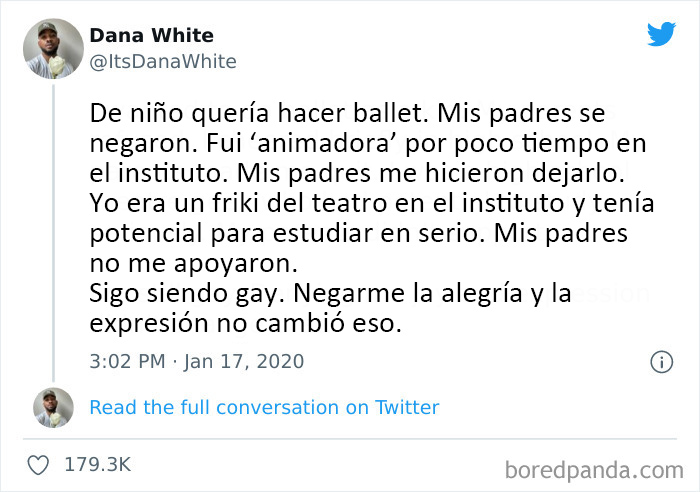Like the tweet with the heart icon

pyautogui.click(x=39, y=465)
